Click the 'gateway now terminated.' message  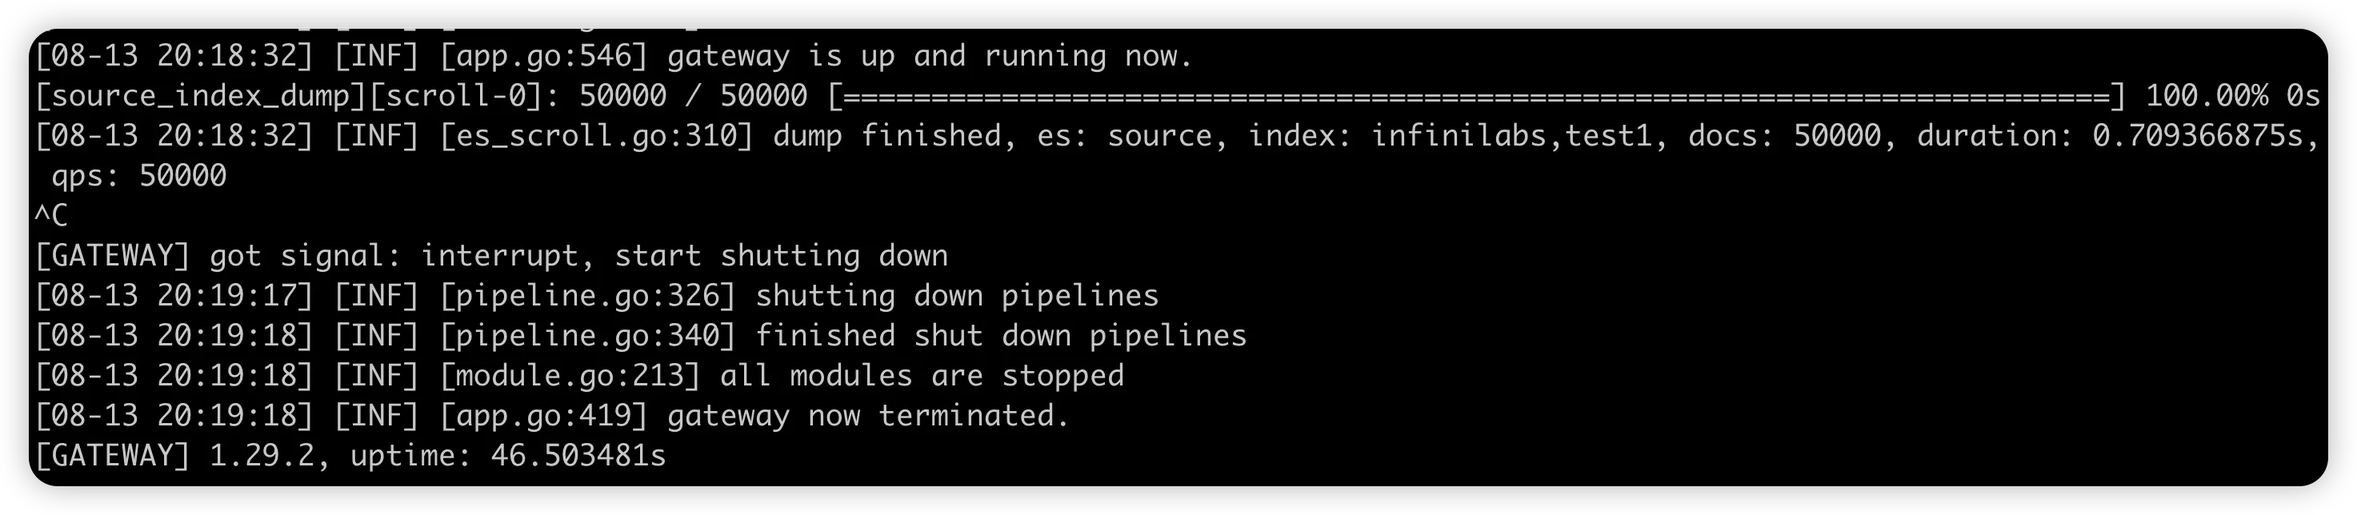869,416
